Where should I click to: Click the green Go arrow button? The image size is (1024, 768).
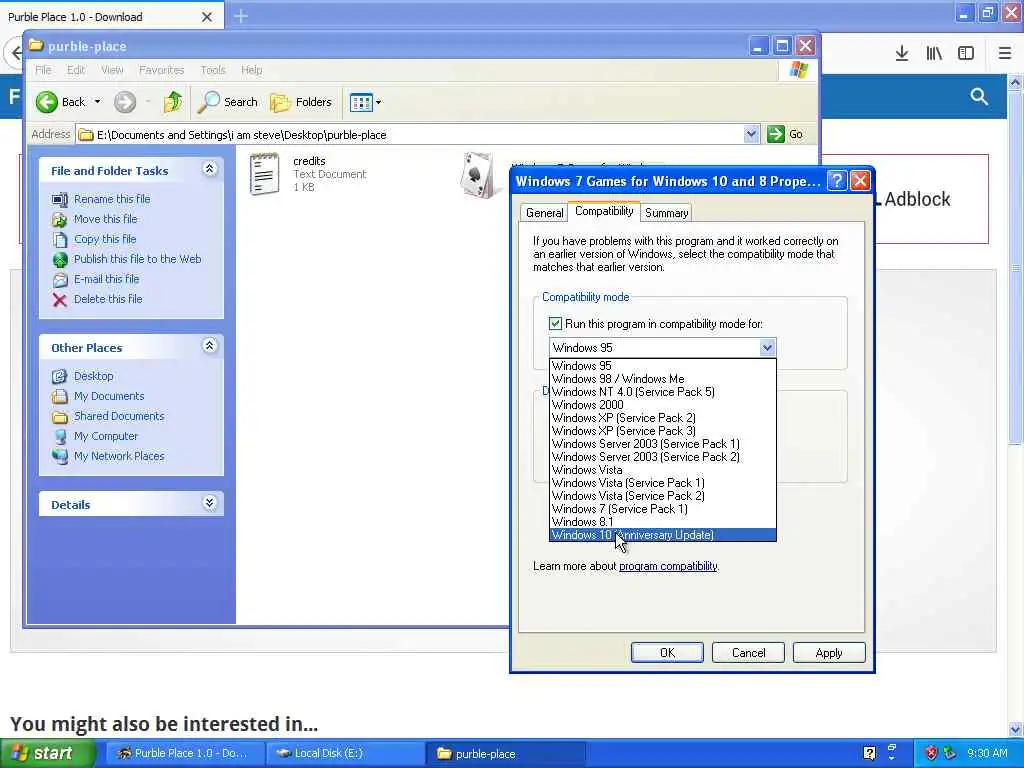point(775,134)
